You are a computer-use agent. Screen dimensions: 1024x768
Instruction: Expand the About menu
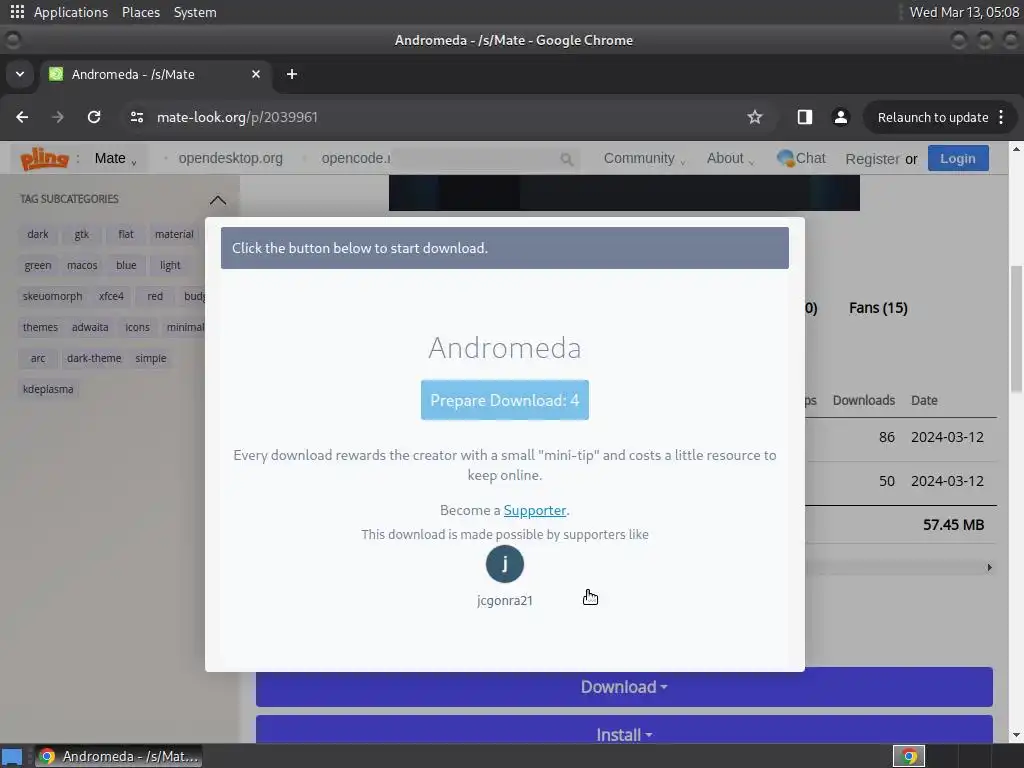point(730,159)
